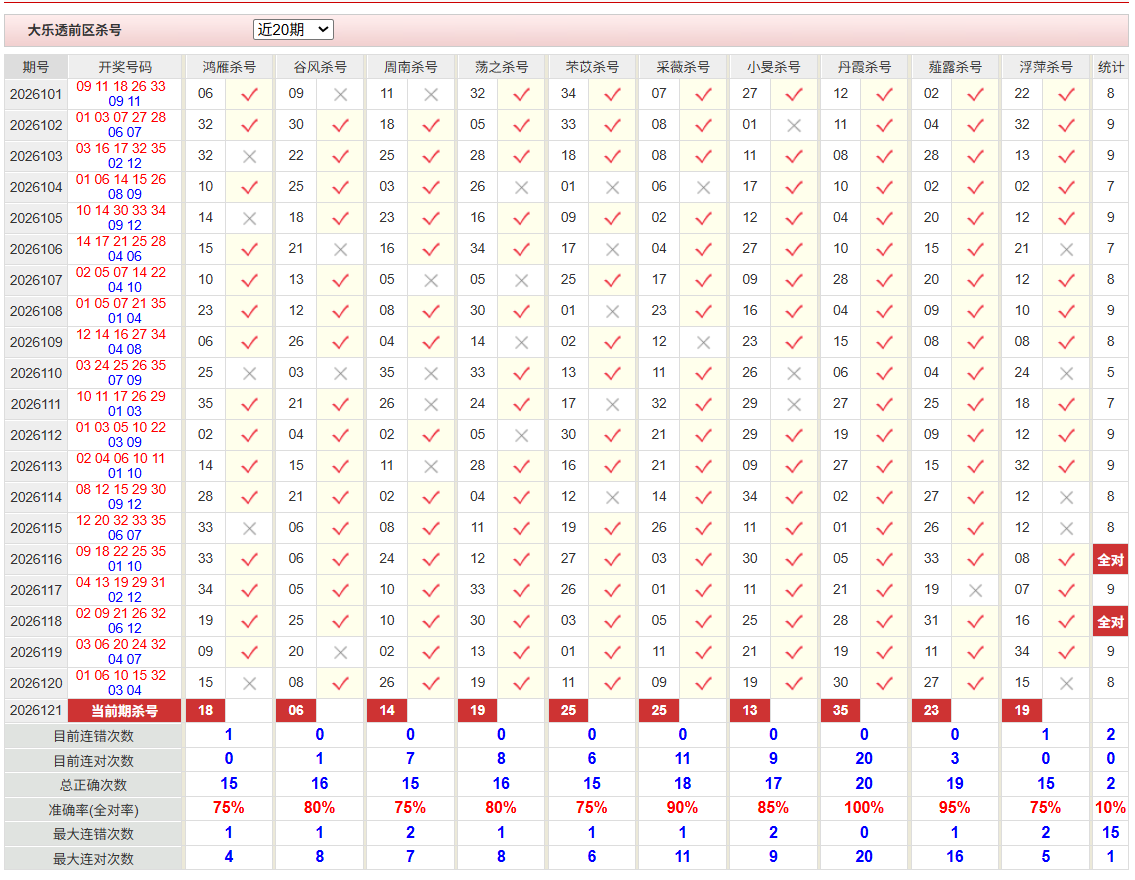
Task: Click the cross mark for 周南杀号 in row 2026110
Action: [431, 373]
